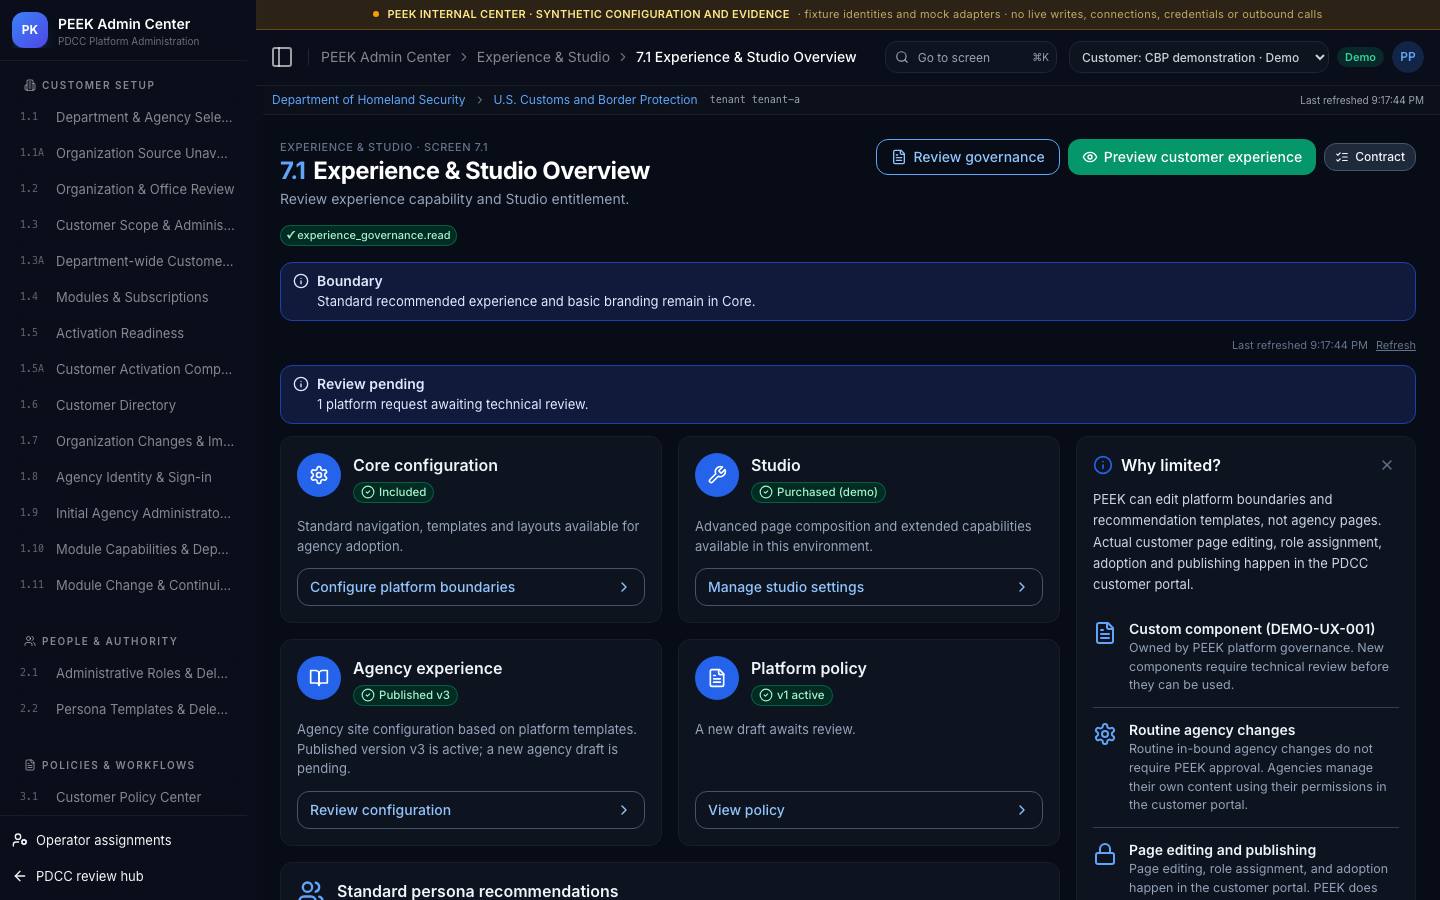The height and width of the screenshot is (900, 1440).
Task: Click the Routine agency changes gear icon
Action: coord(1105,734)
